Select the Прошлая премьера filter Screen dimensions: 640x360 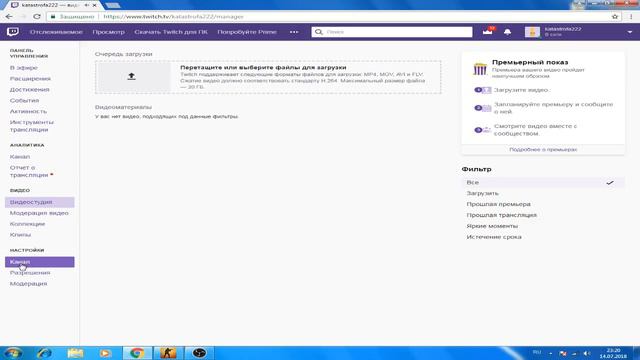(x=498, y=204)
